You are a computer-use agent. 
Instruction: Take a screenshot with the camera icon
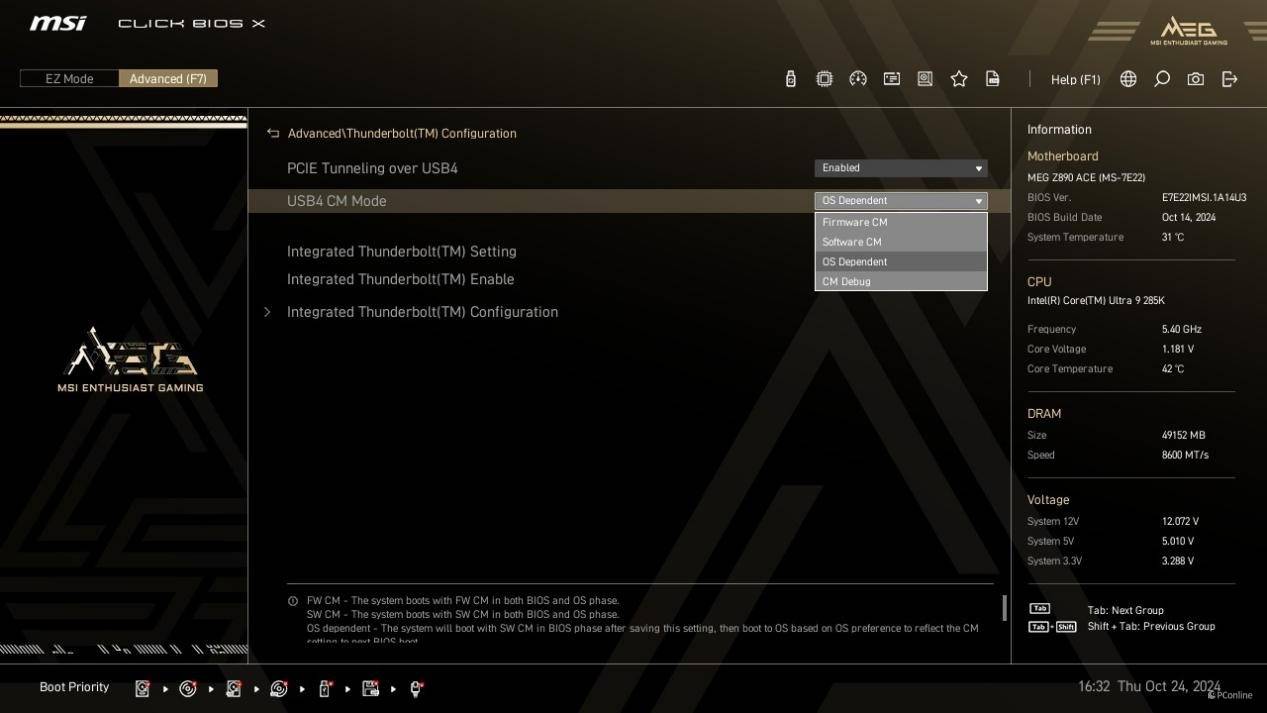1196,79
